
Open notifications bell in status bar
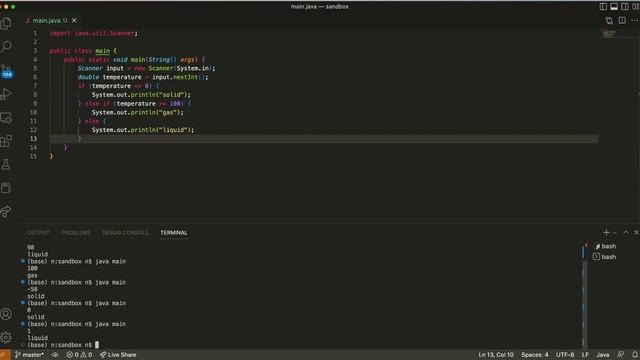635,355
